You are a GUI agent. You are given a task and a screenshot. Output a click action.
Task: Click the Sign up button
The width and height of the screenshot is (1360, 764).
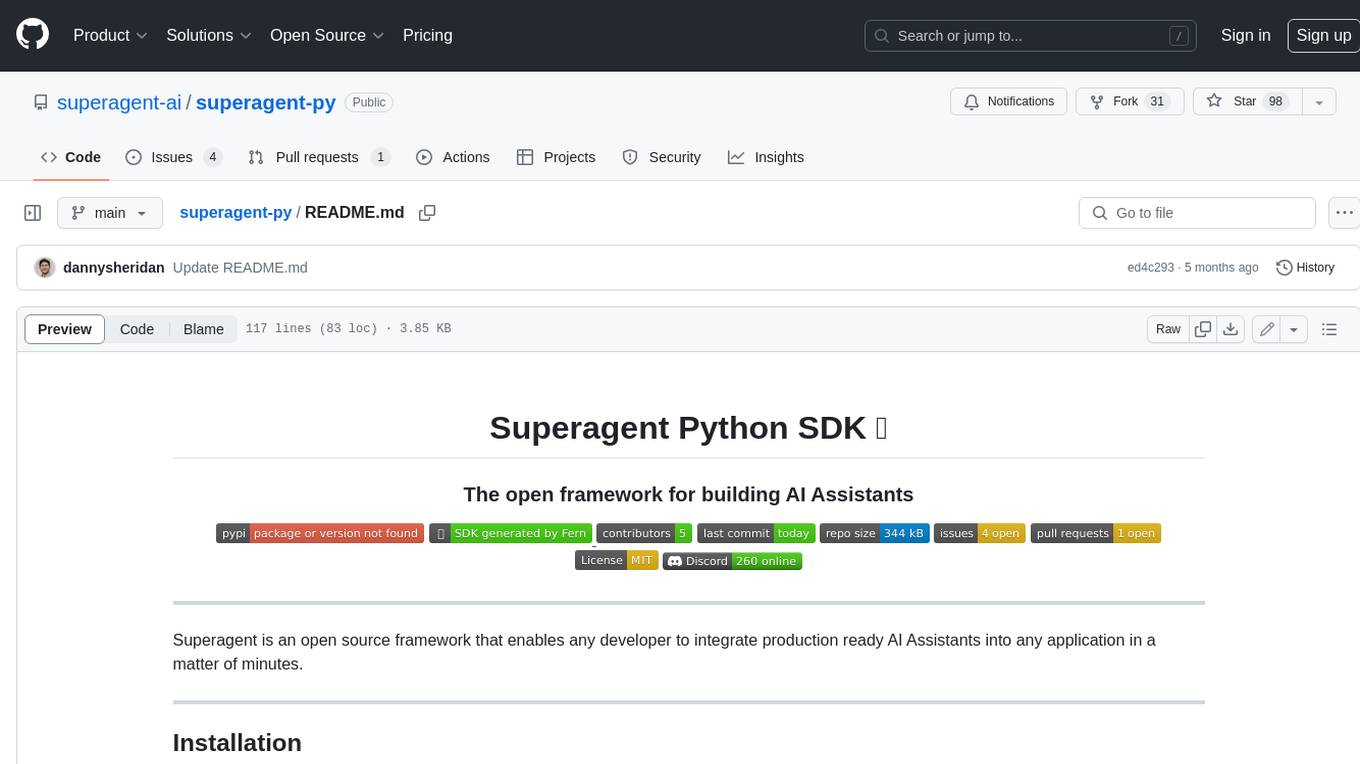pyautogui.click(x=1323, y=35)
